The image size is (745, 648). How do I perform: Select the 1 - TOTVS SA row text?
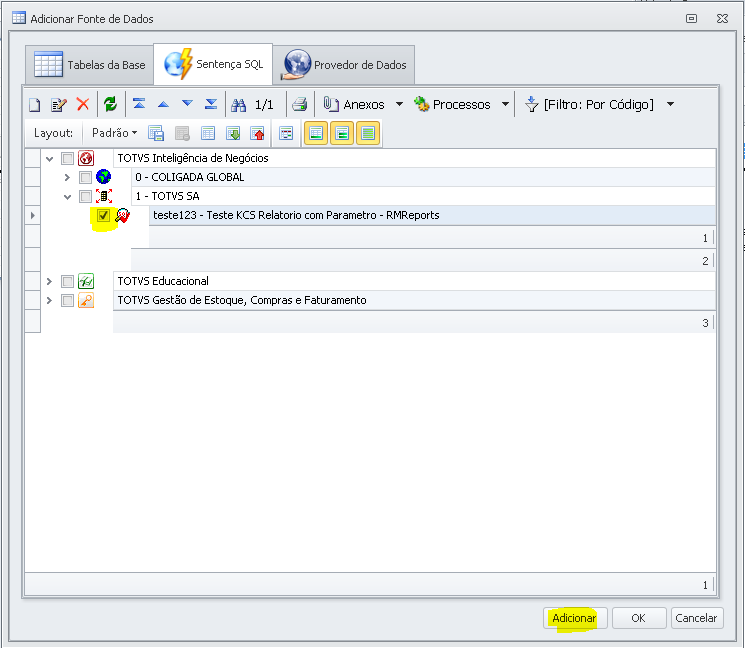(167, 196)
